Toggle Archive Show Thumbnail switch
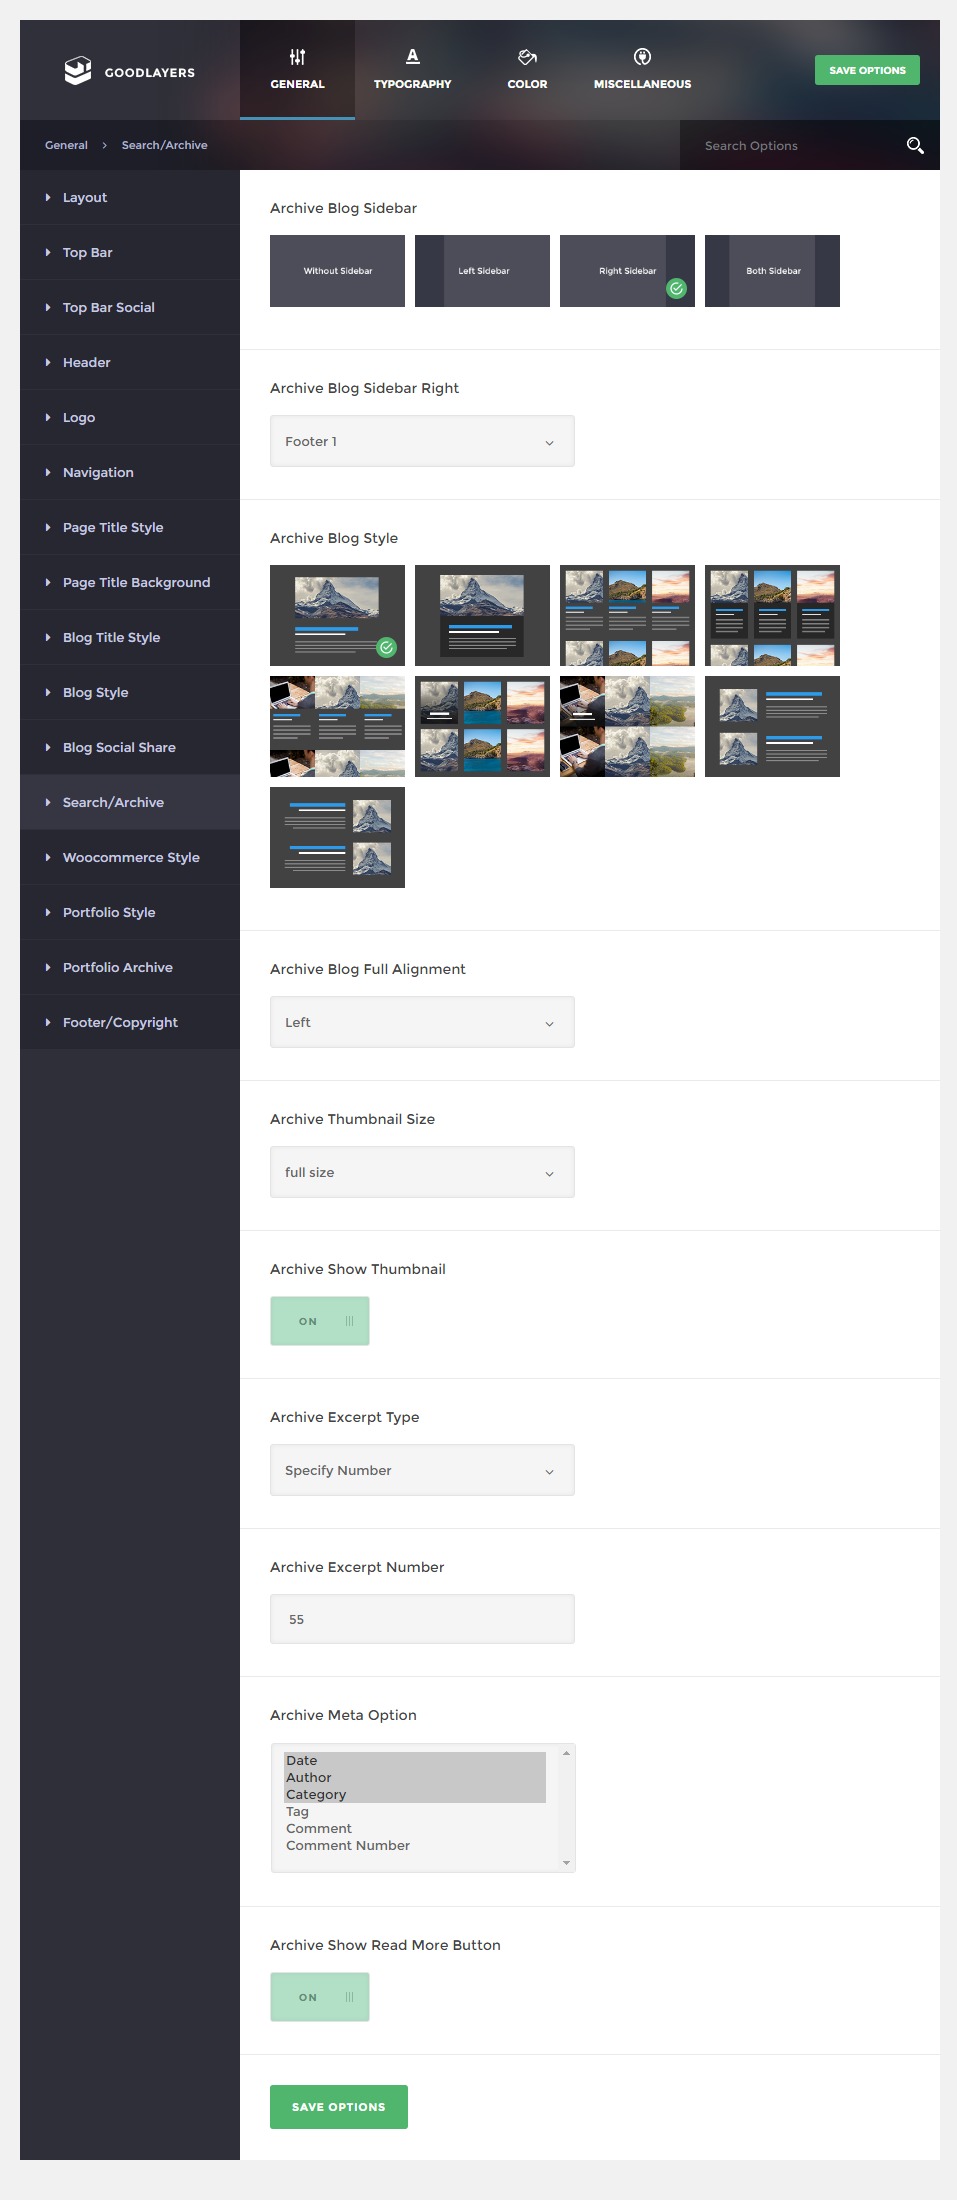The height and width of the screenshot is (2200, 957). (x=320, y=1321)
